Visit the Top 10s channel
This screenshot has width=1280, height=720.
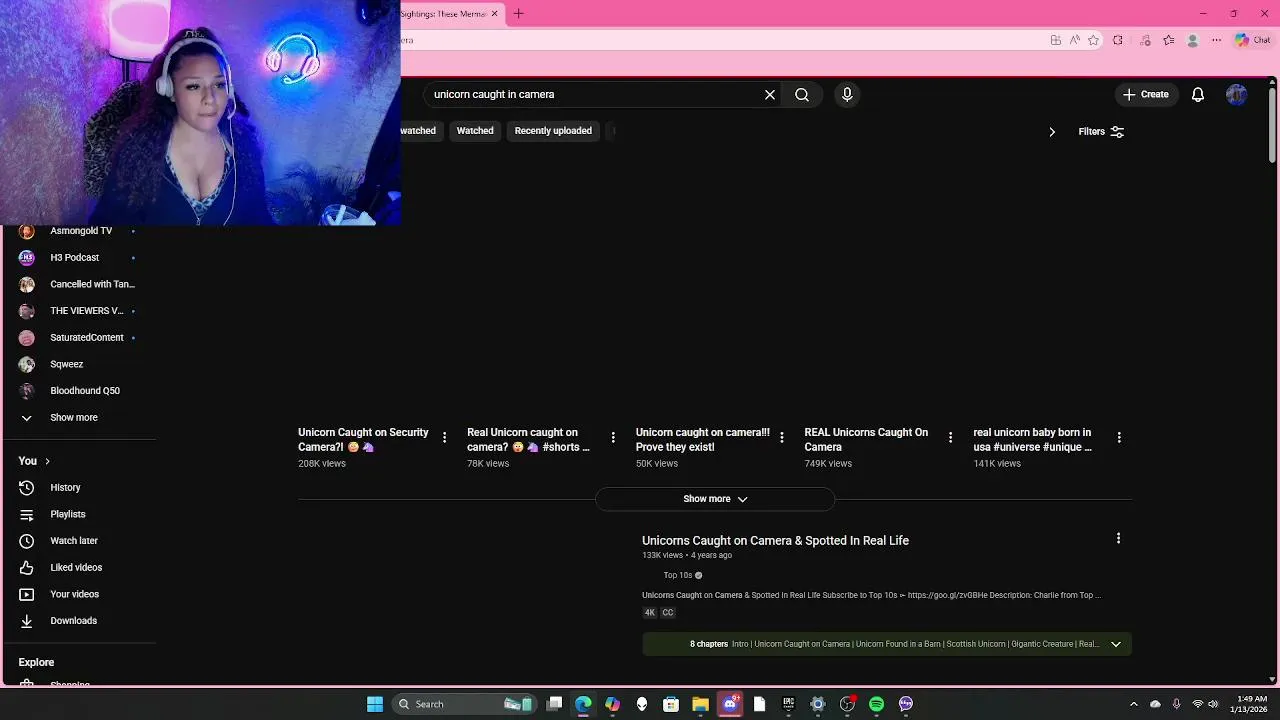coord(678,575)
